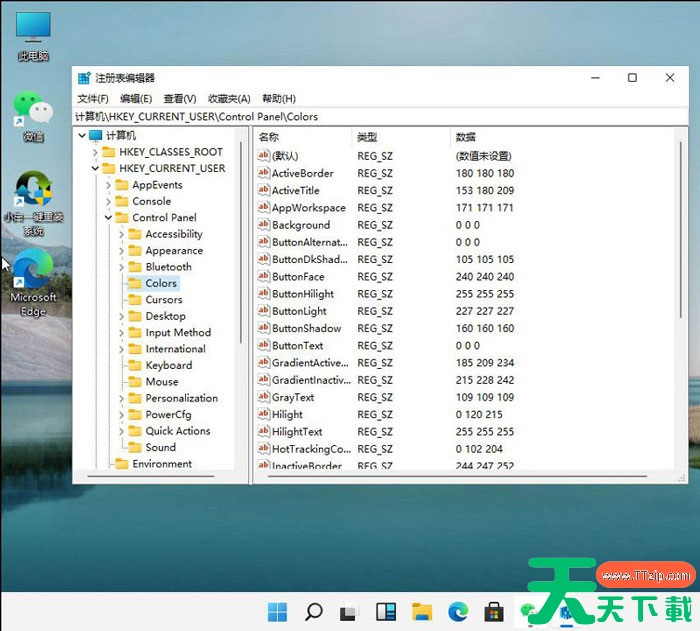Click the tree pane vertical scrollbar
Screen dimensions: 700x631
[x=241, y=242]
